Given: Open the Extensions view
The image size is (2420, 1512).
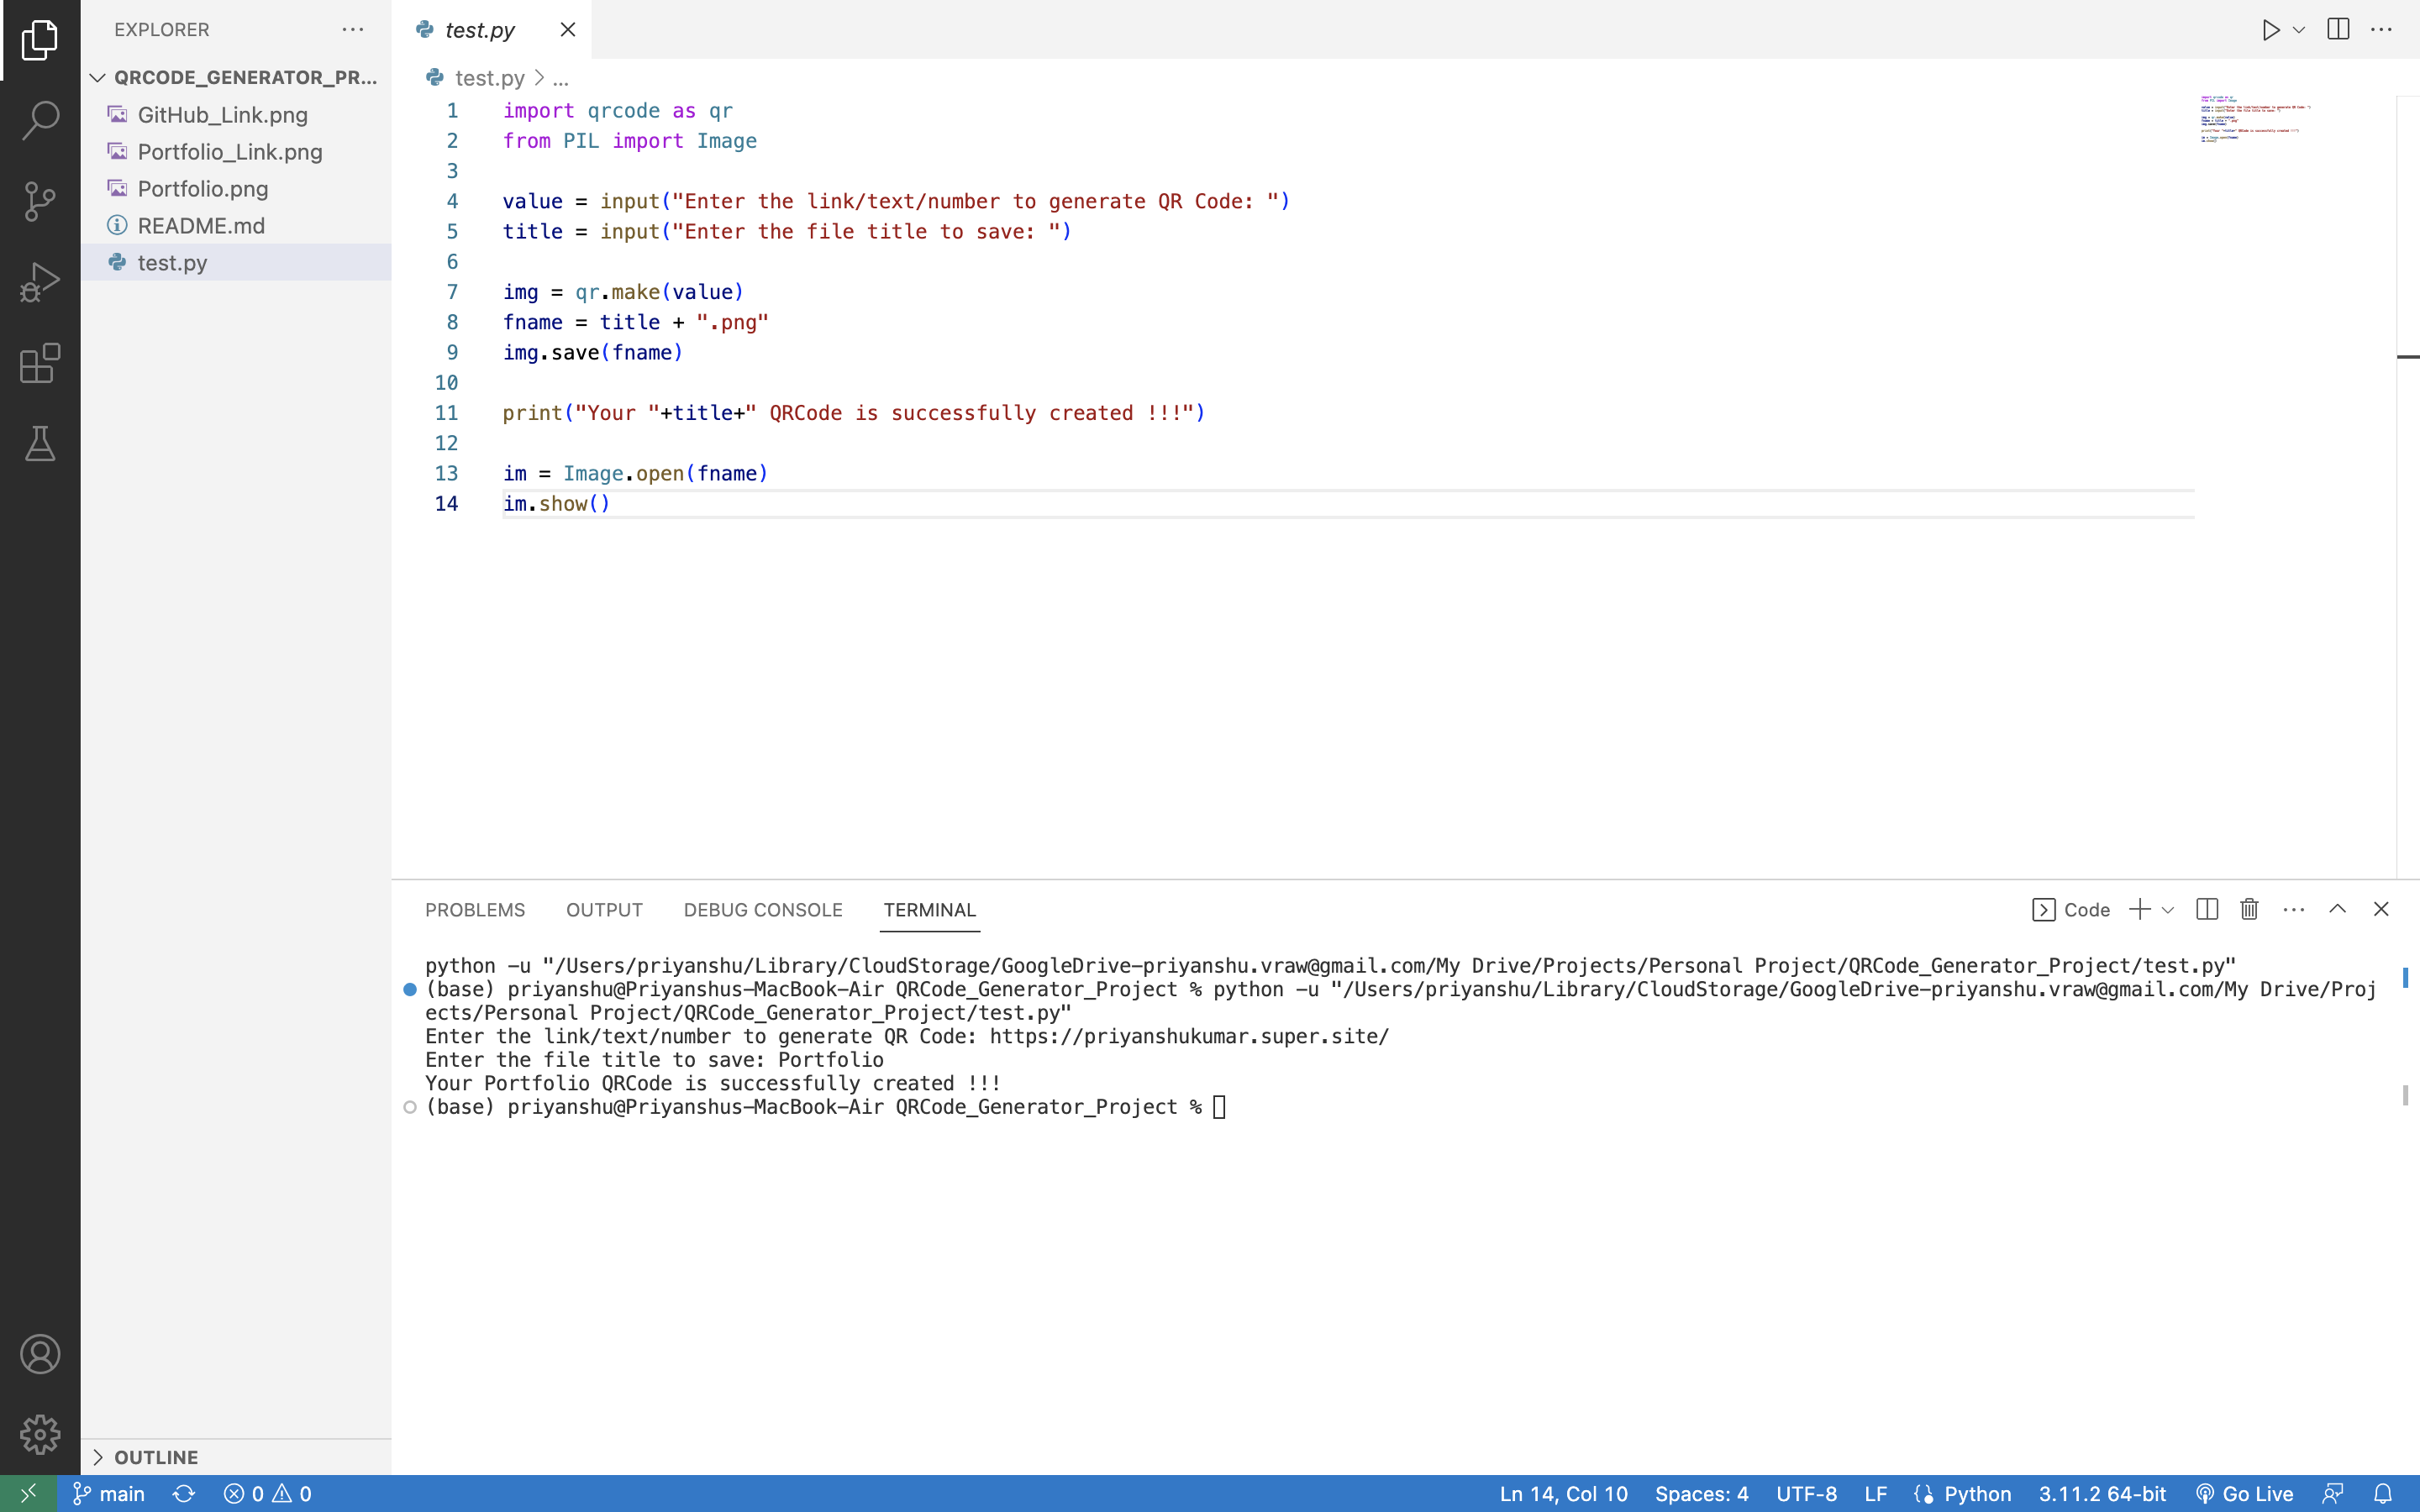Looking at the screenshot, I should (40, 363).
